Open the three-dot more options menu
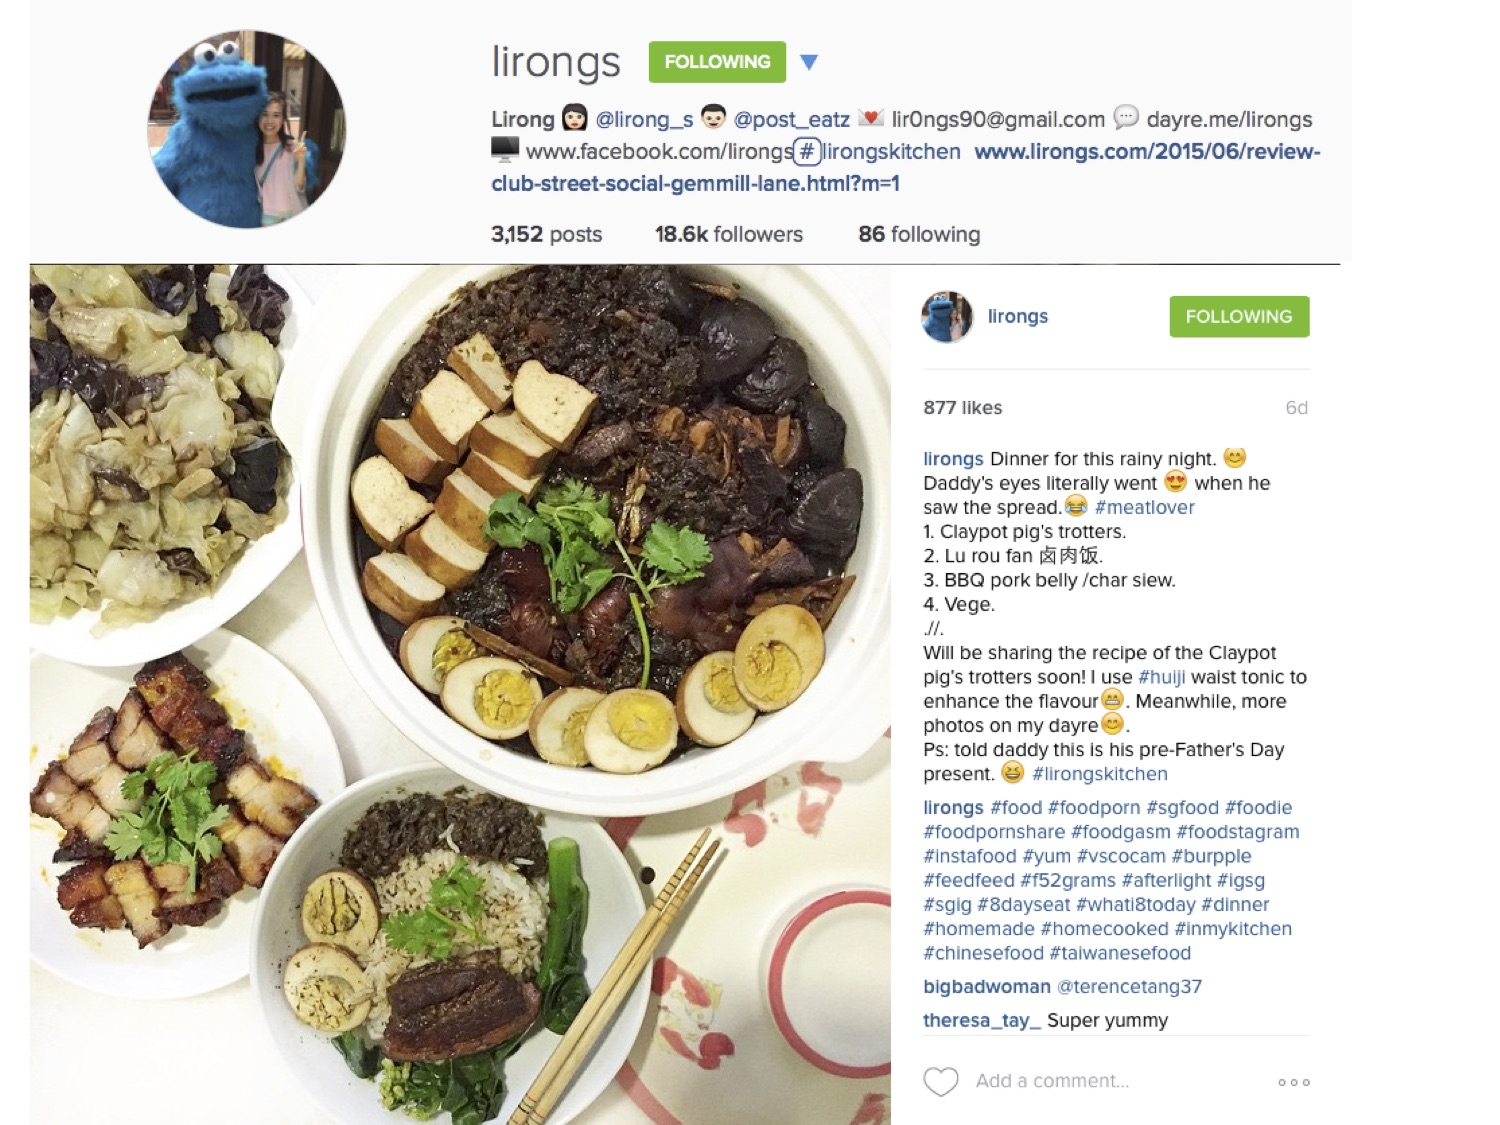The height and width of the screenshot is (1125, 1500). [1293, 1082]
